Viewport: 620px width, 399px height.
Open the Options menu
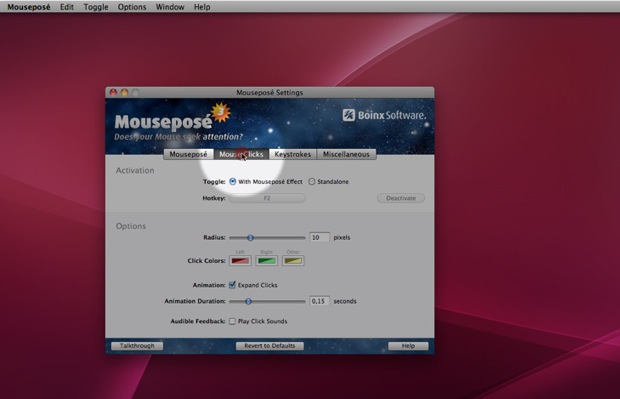(132, 7)
